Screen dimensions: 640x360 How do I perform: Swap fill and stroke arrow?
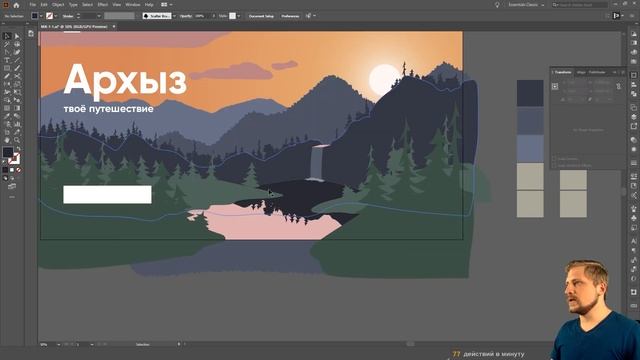(x=18, y=149)
